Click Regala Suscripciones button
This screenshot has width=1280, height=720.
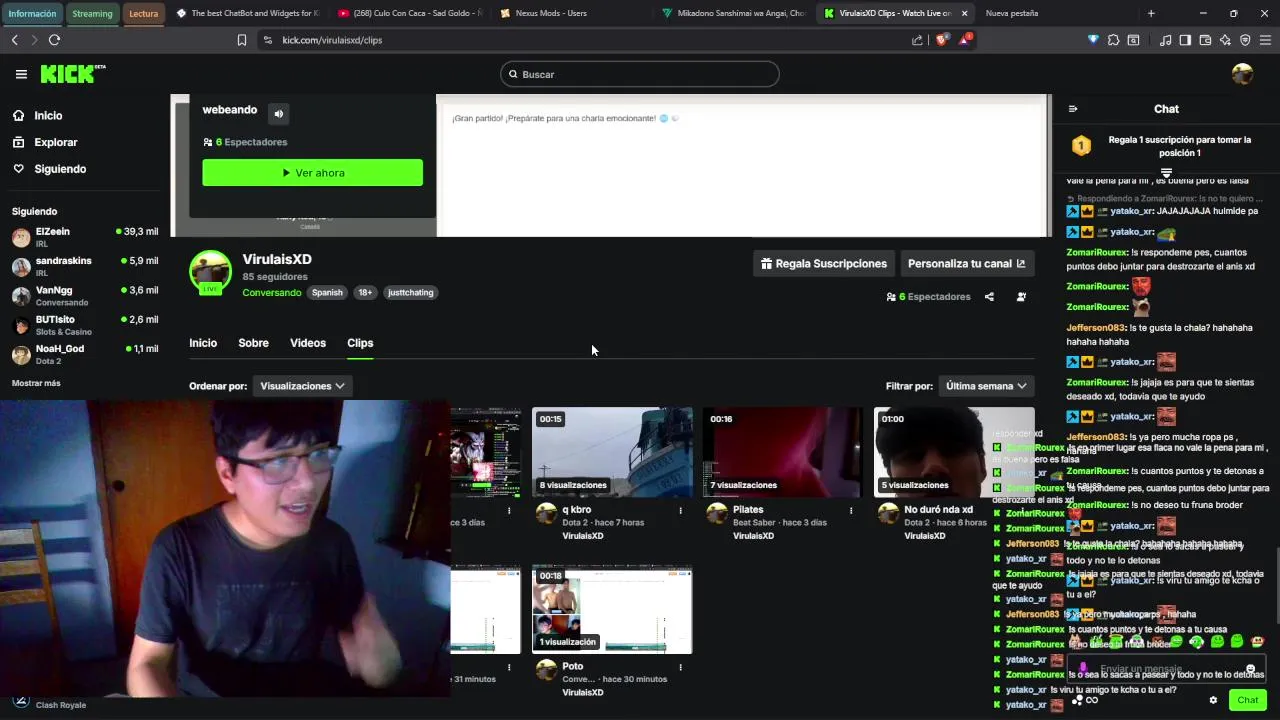[824, 264]
